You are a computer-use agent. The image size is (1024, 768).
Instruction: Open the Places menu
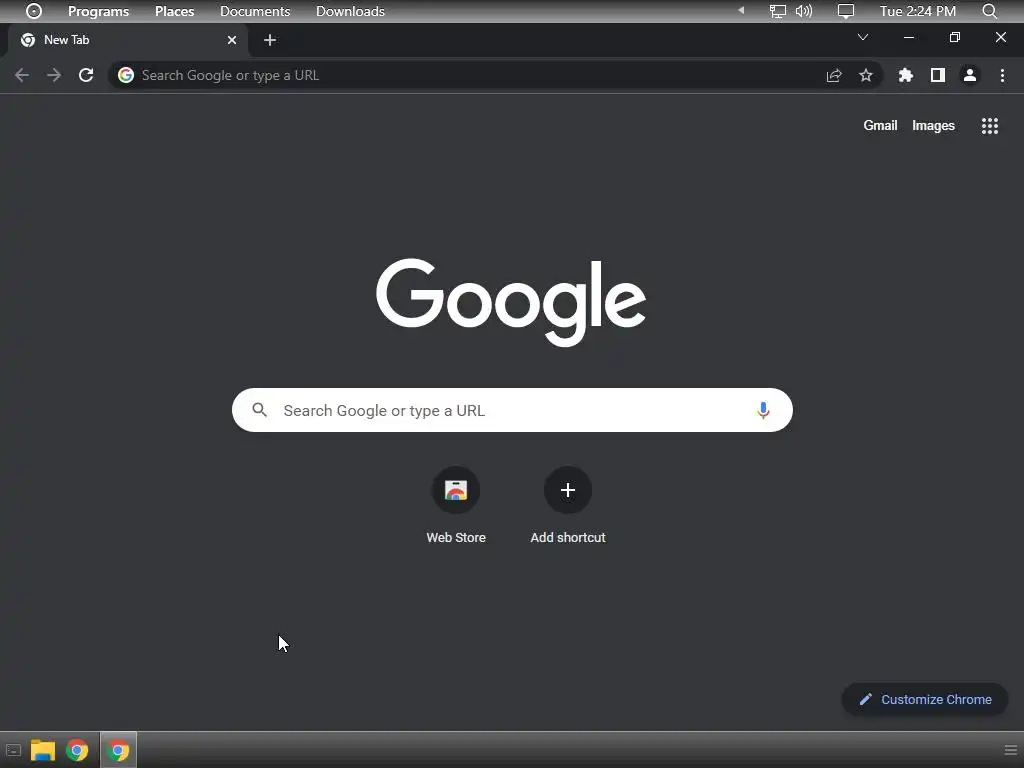[x=174, y=11]
